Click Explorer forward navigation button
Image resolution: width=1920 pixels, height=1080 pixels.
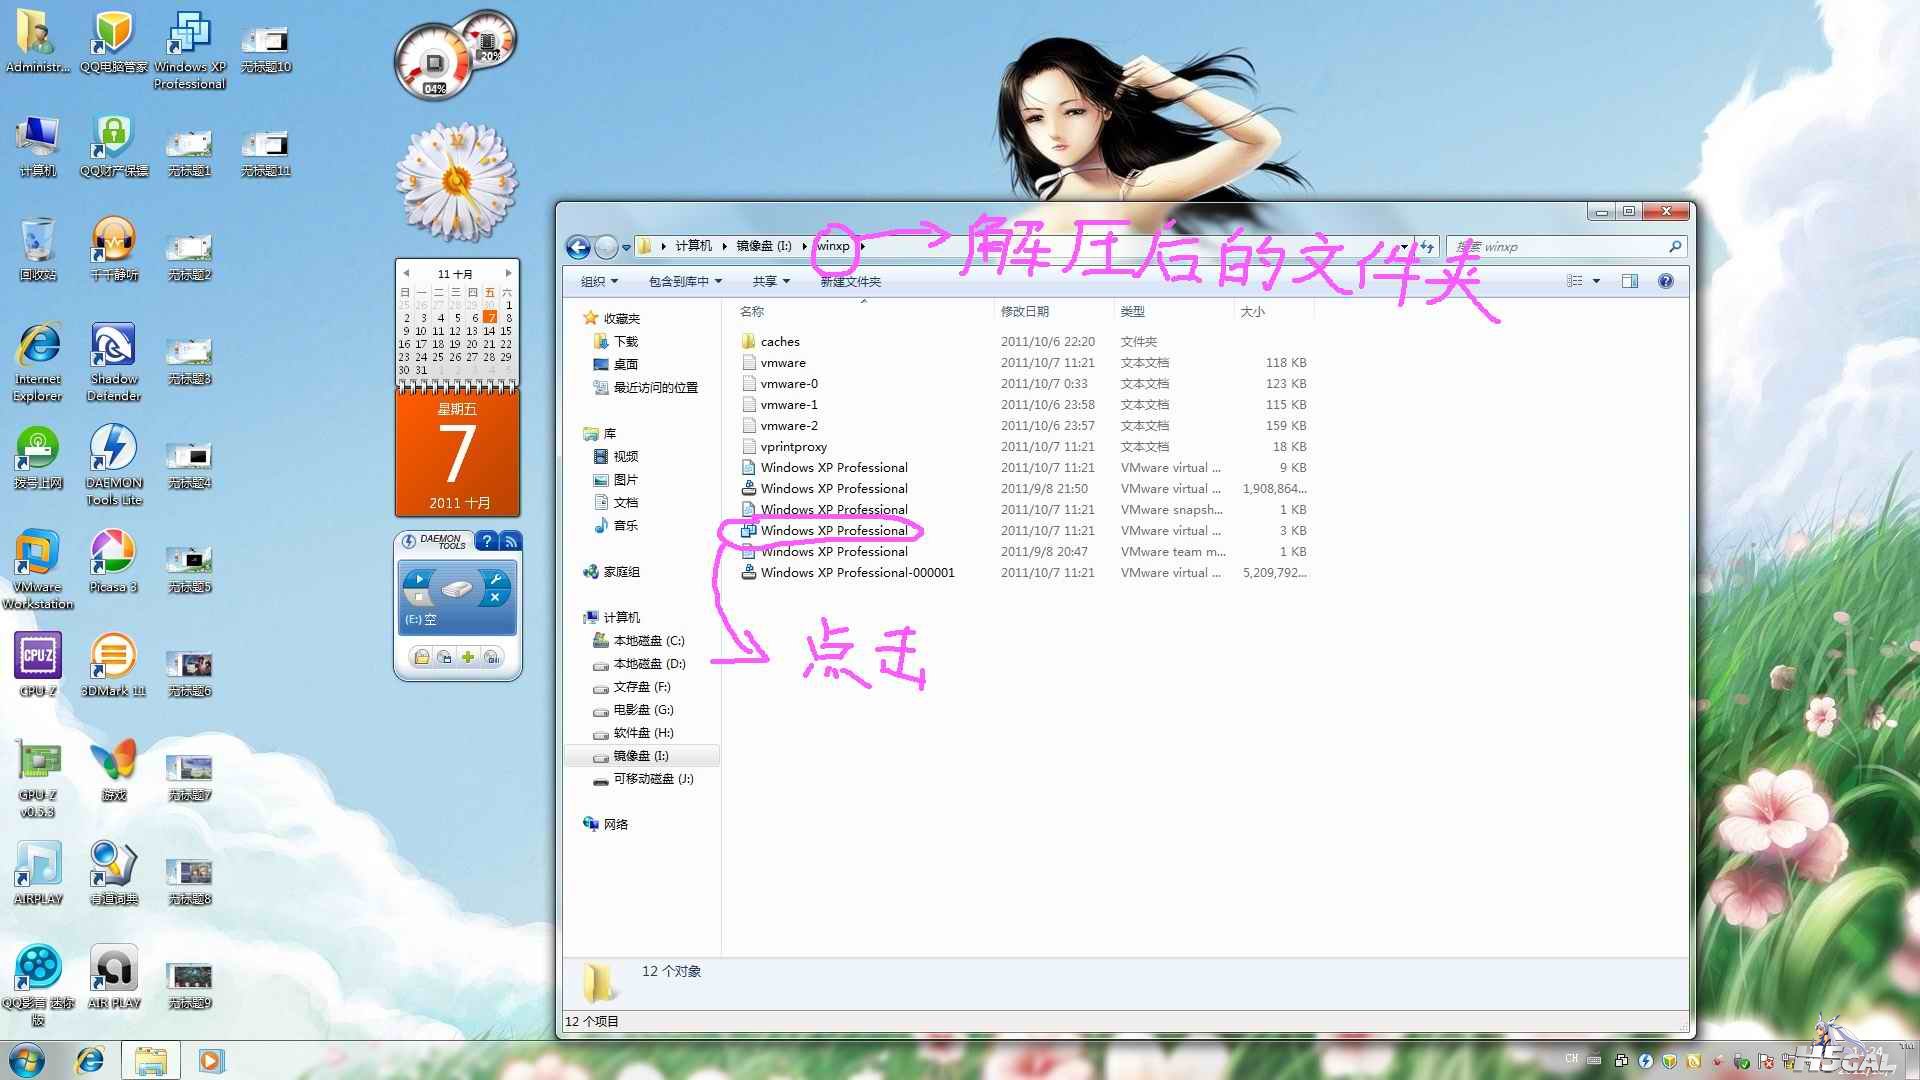point(606,246)
